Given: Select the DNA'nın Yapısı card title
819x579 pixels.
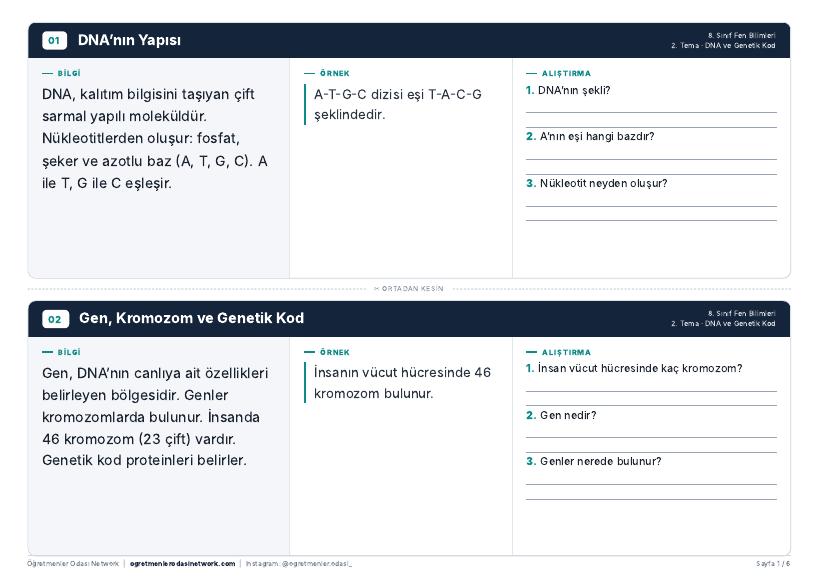Looking at the screenshot, I should coord(129,40).
